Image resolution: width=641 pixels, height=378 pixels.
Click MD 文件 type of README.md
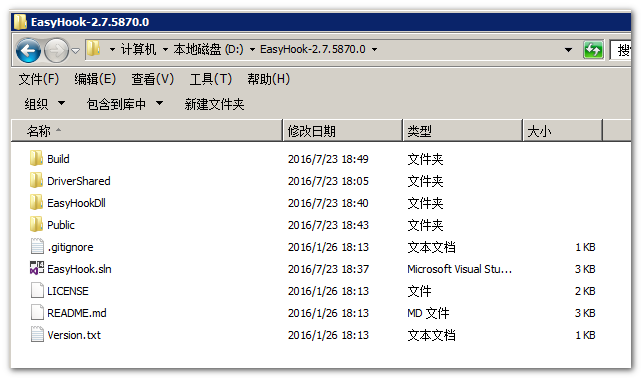(428, 313)
